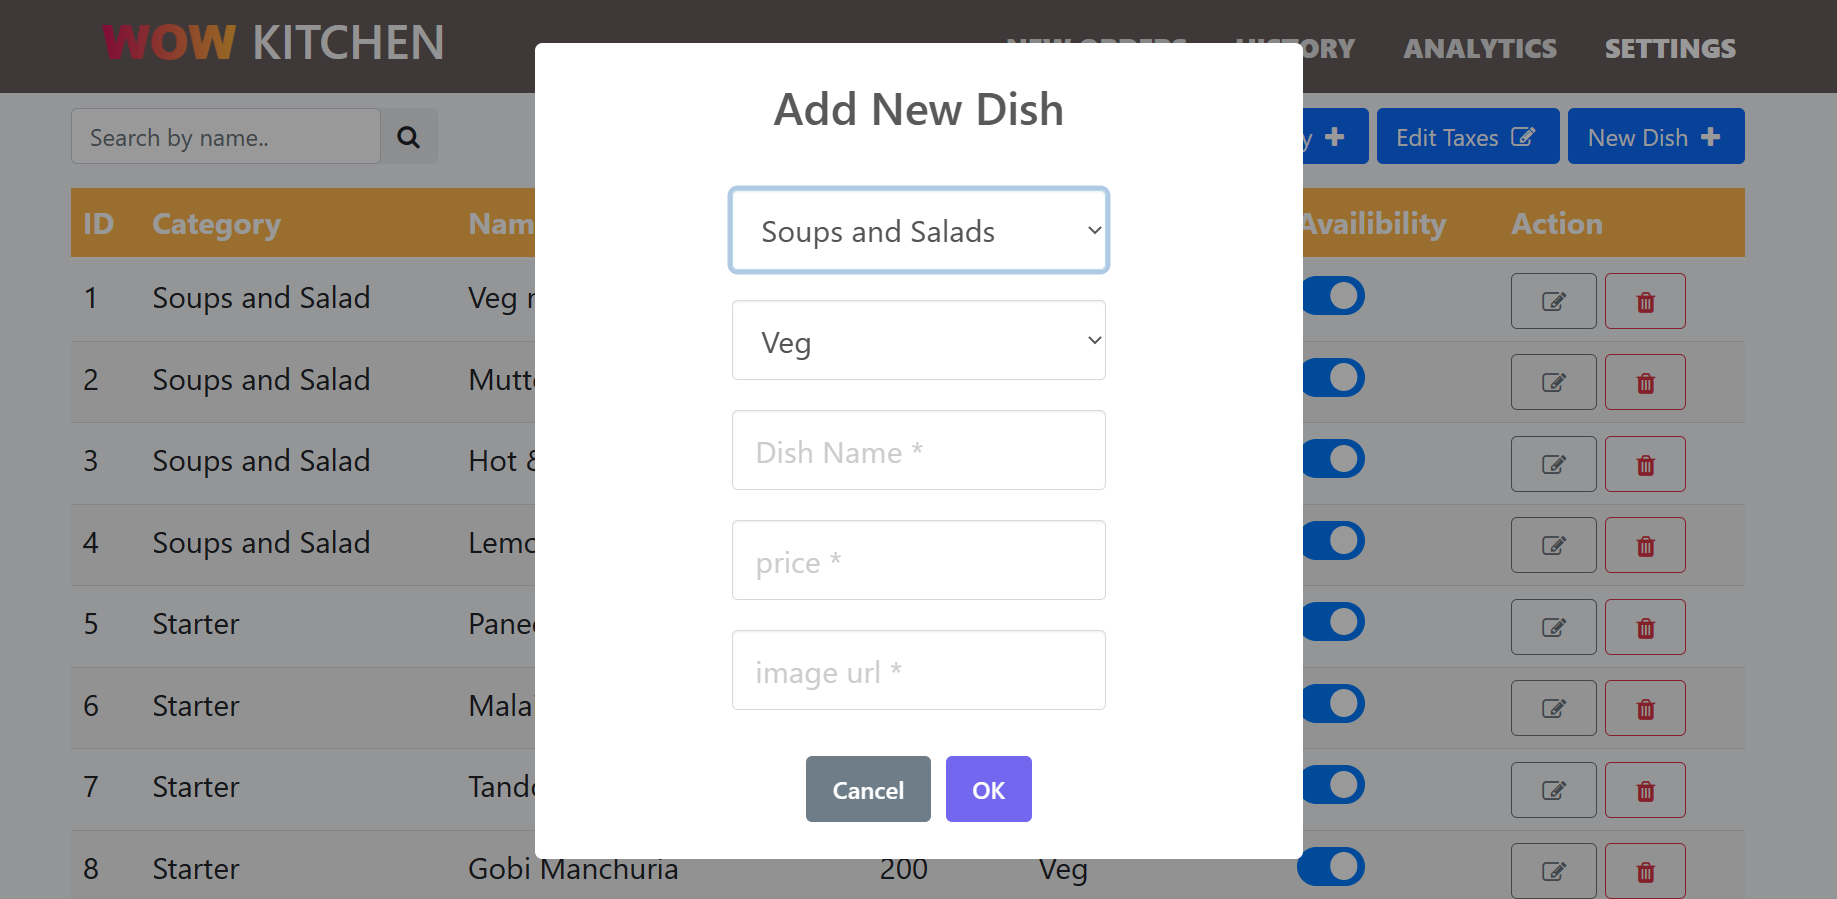
Task: Click the Dish Name input field
Action: 918,451
